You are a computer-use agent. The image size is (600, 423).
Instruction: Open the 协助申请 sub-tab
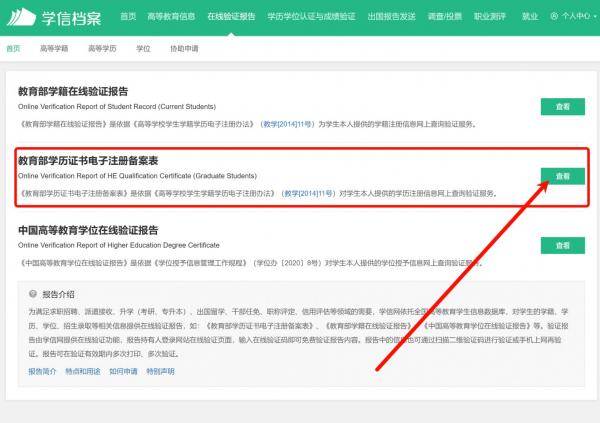tap(184, 48)
